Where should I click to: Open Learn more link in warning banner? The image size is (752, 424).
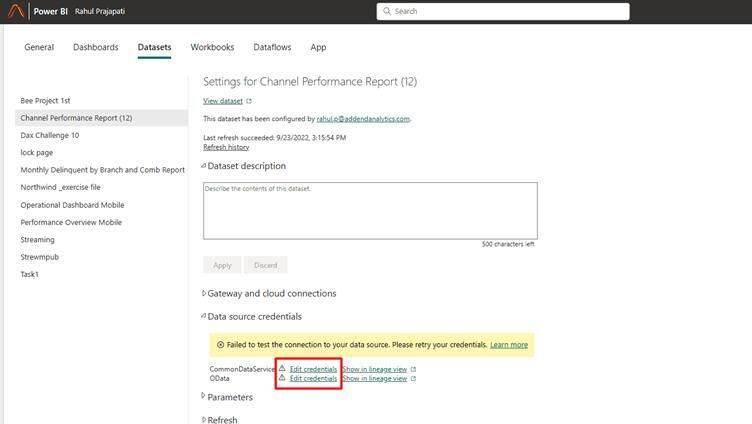(x=509, y=345)
